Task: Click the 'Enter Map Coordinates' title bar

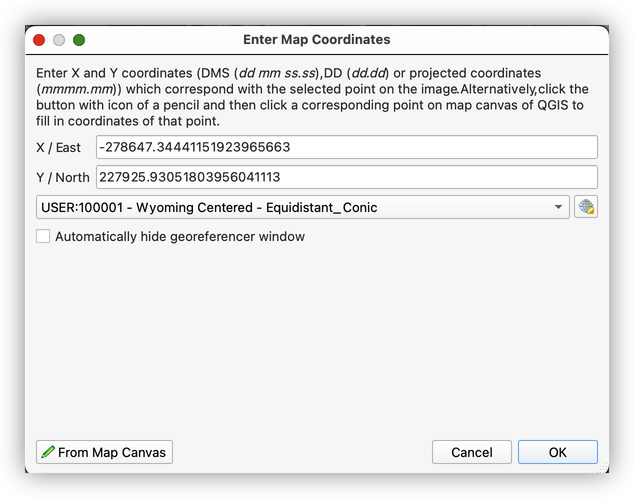Action: pyautogui.click(x=316, y=40)
